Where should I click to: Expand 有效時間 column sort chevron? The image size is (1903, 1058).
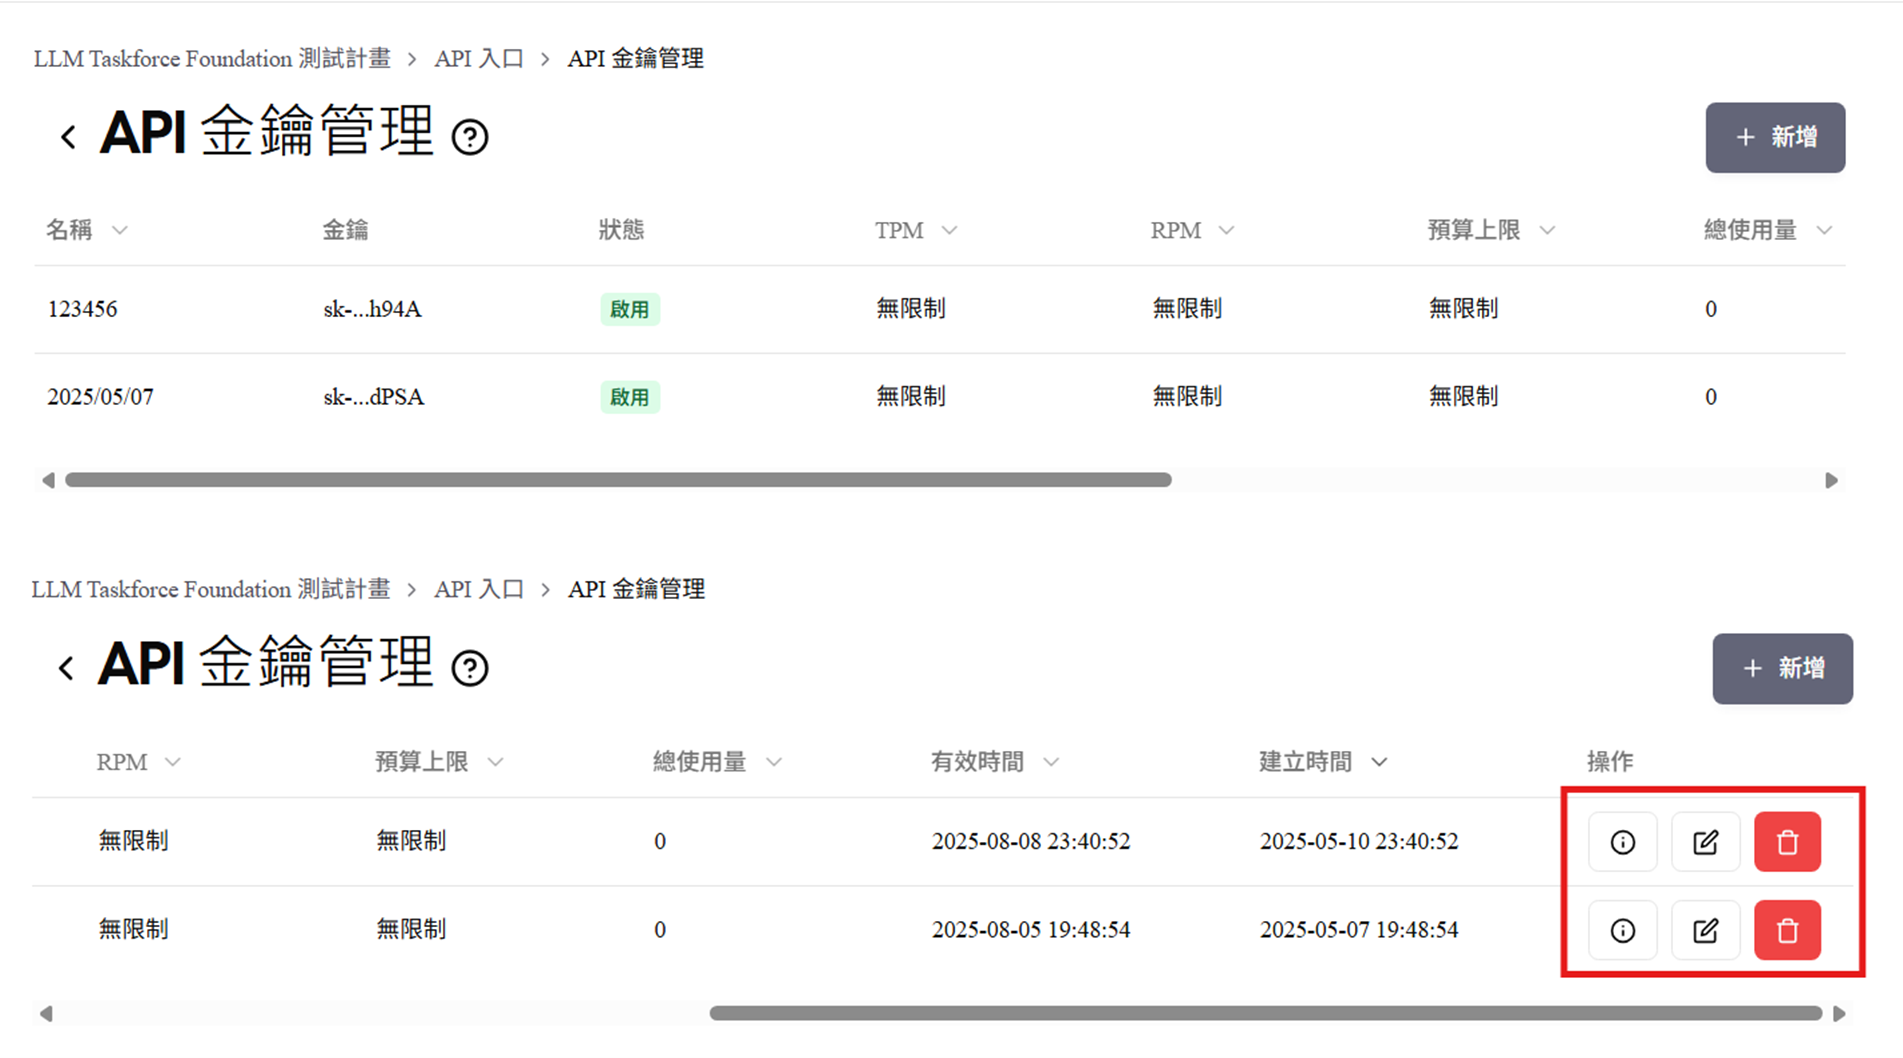tap(1051, 762)
